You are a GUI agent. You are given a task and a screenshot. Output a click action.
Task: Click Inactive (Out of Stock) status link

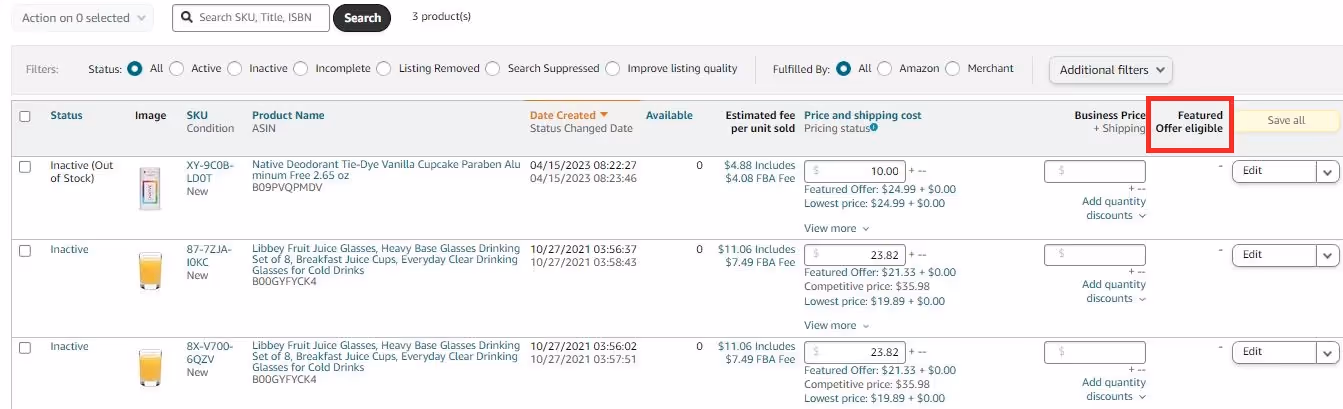click(x=84, y=171)
